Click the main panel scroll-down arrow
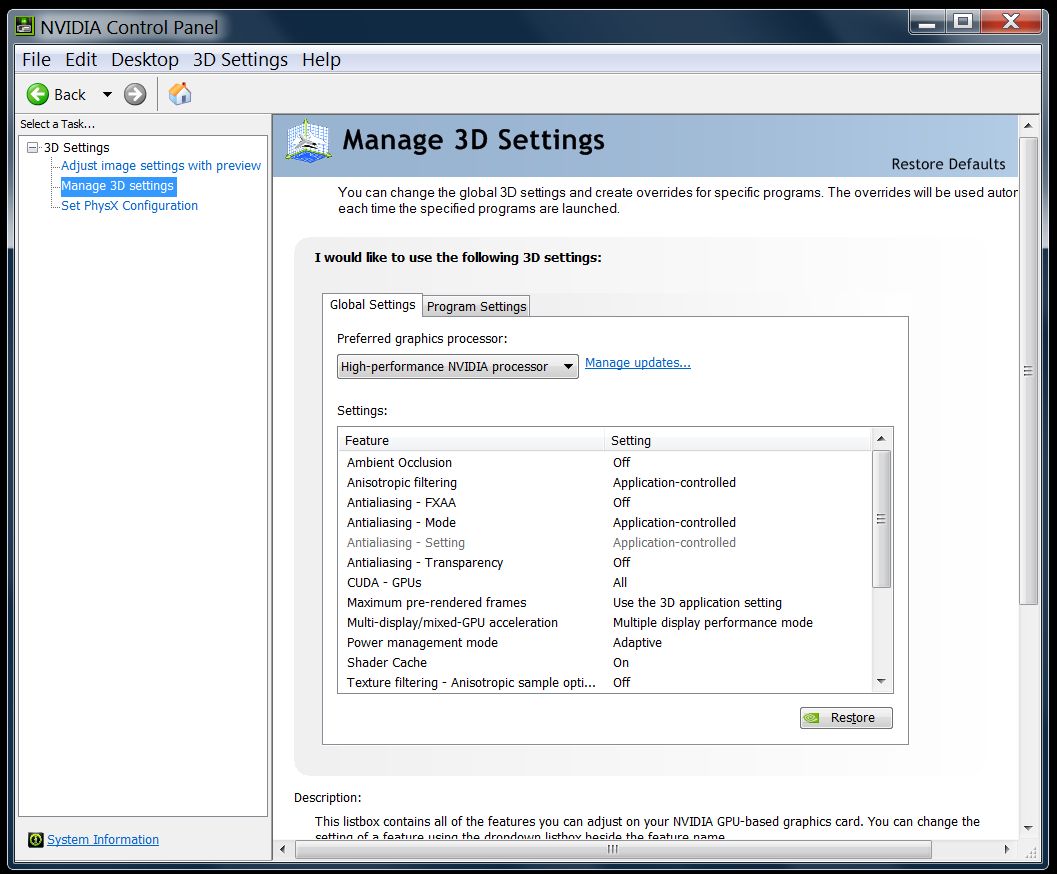The width and height of the screenshot is (1057, 874). [1028, 828]
